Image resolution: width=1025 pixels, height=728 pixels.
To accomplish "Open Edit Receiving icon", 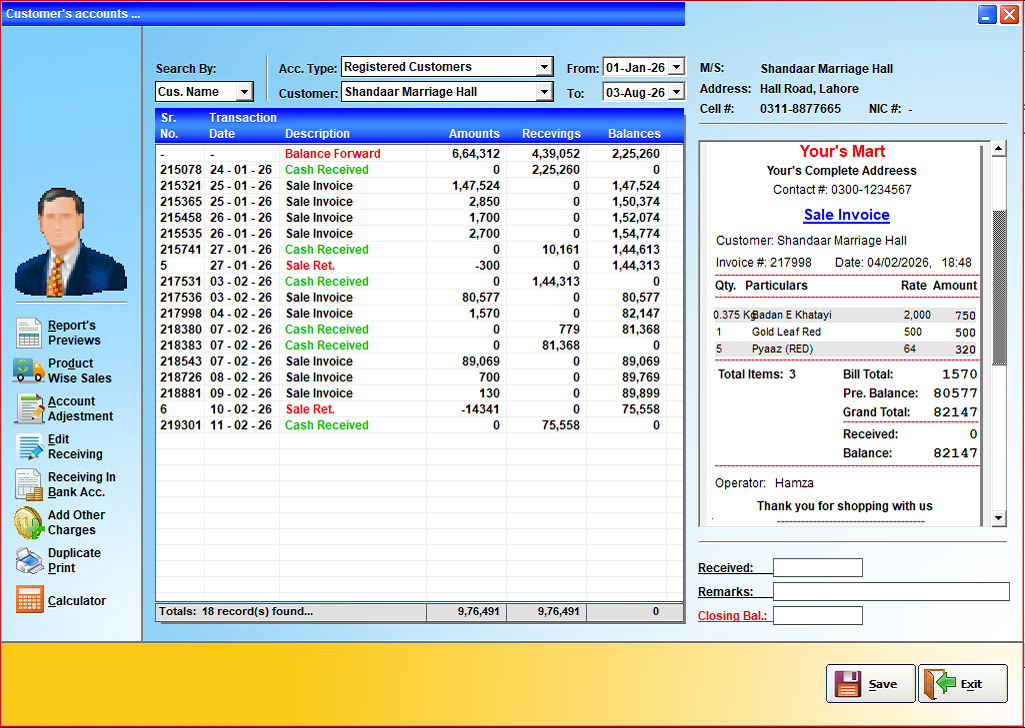I will pyautogui.click(x=29, y=446).
